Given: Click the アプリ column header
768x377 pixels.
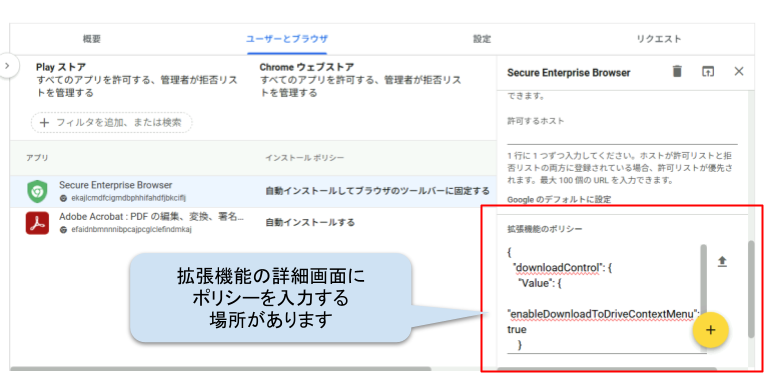Looking at the screenshot, I should tap(37, 158).
